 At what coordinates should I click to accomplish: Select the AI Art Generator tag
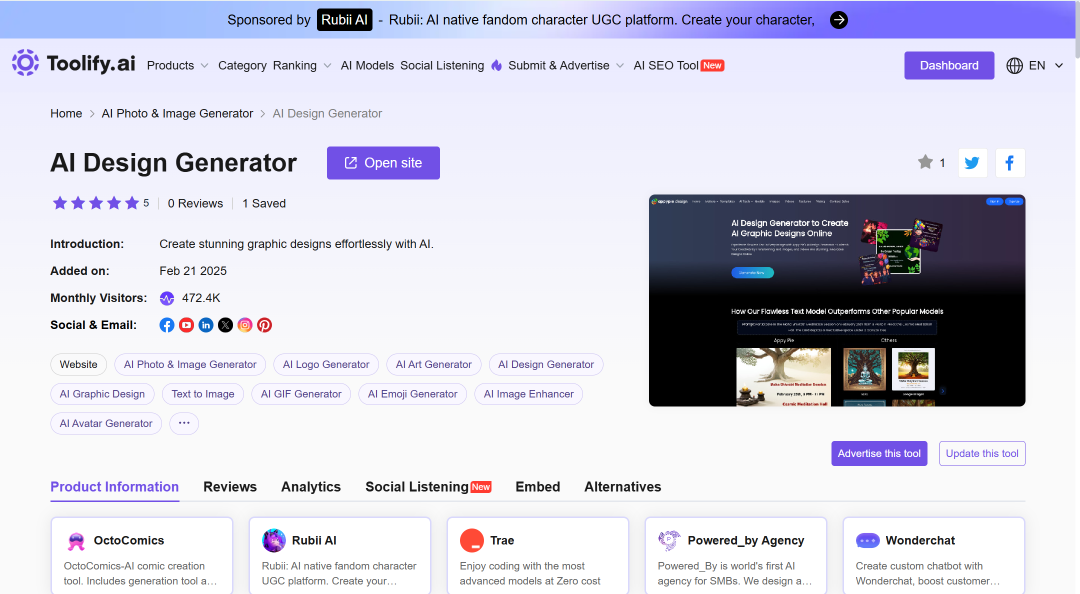tap(434, 365)
